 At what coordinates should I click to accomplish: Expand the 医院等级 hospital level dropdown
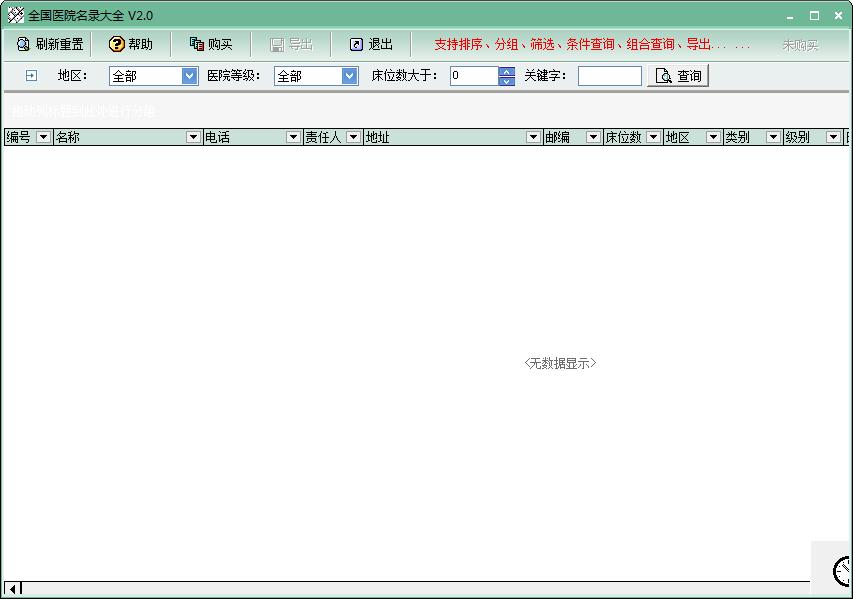349,76
